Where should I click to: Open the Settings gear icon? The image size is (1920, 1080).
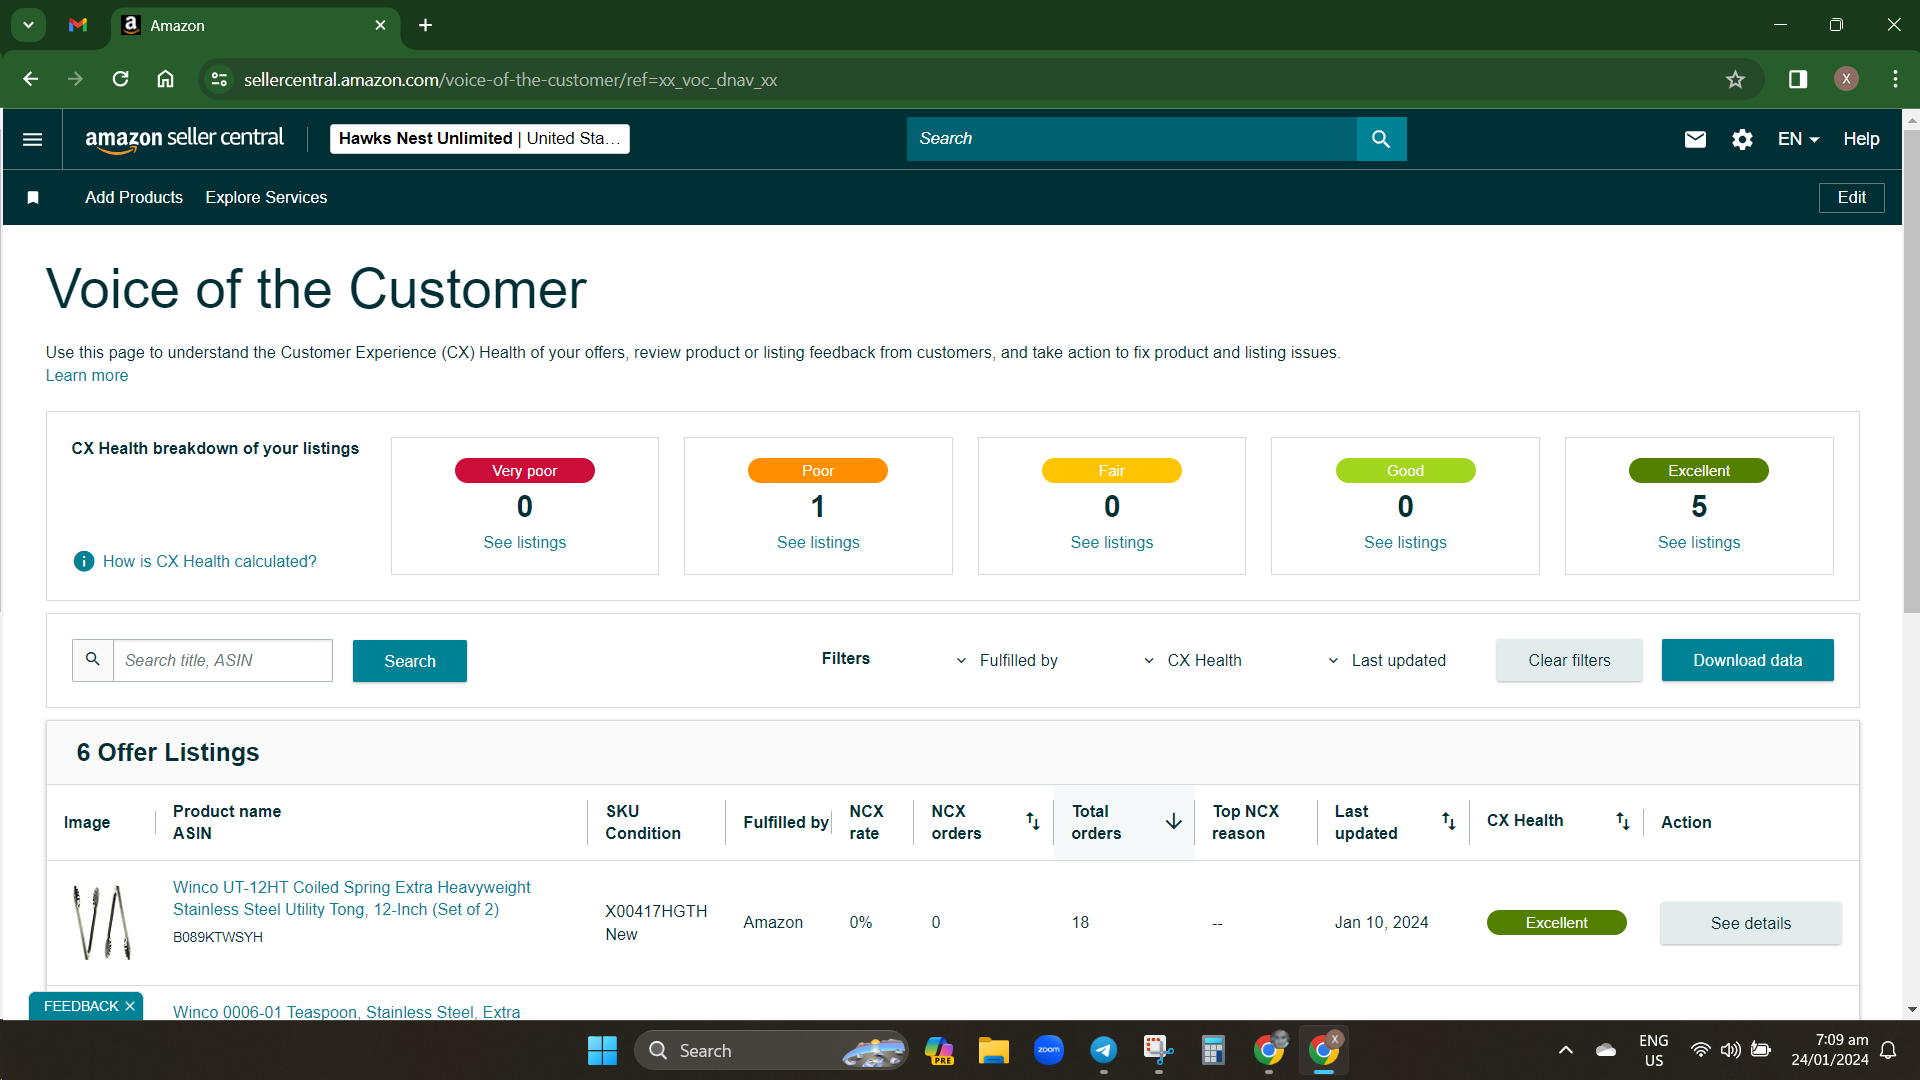pos(1742,139)
